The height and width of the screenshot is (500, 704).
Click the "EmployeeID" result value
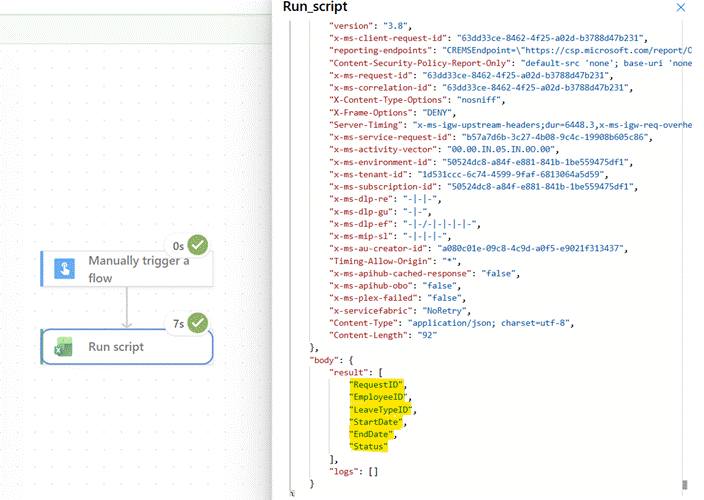[378, 397]
